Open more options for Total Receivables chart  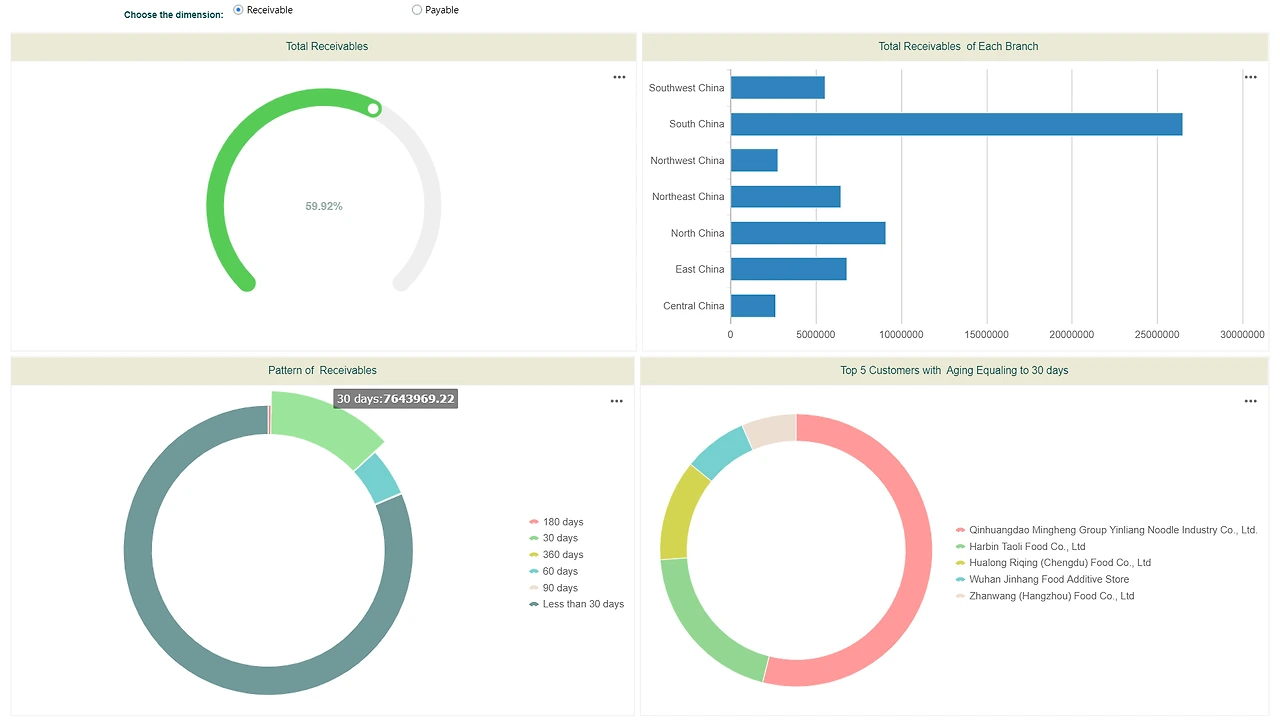619,77
